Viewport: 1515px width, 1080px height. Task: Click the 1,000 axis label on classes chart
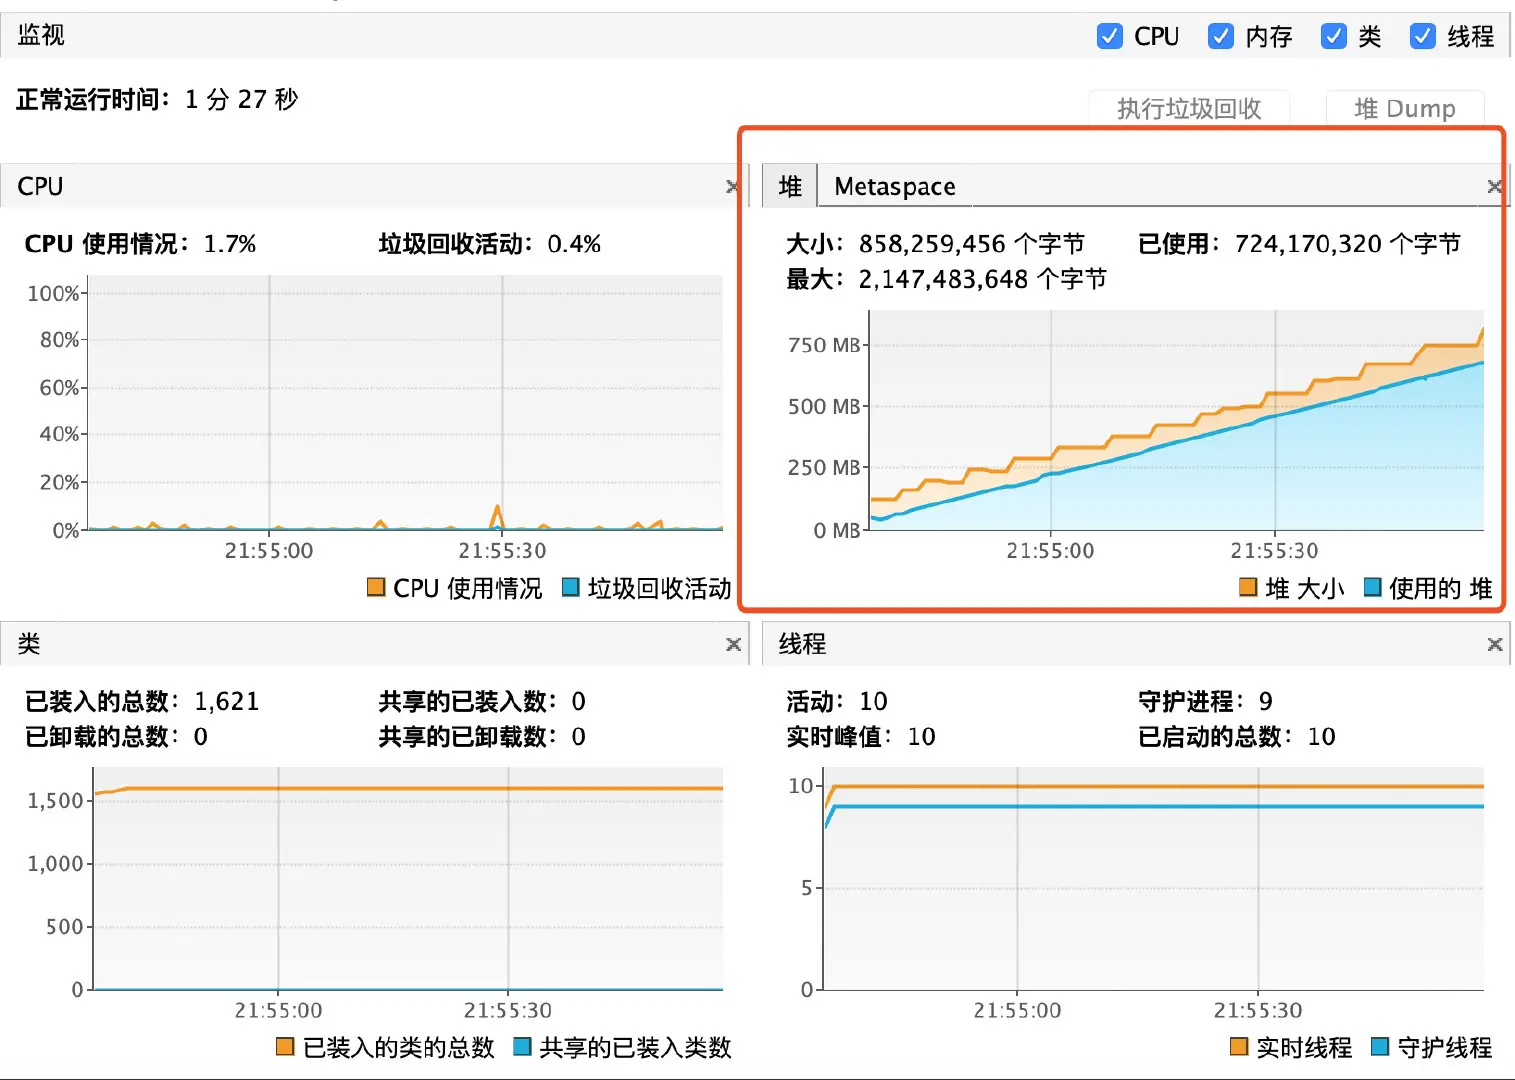pos(56,864)
